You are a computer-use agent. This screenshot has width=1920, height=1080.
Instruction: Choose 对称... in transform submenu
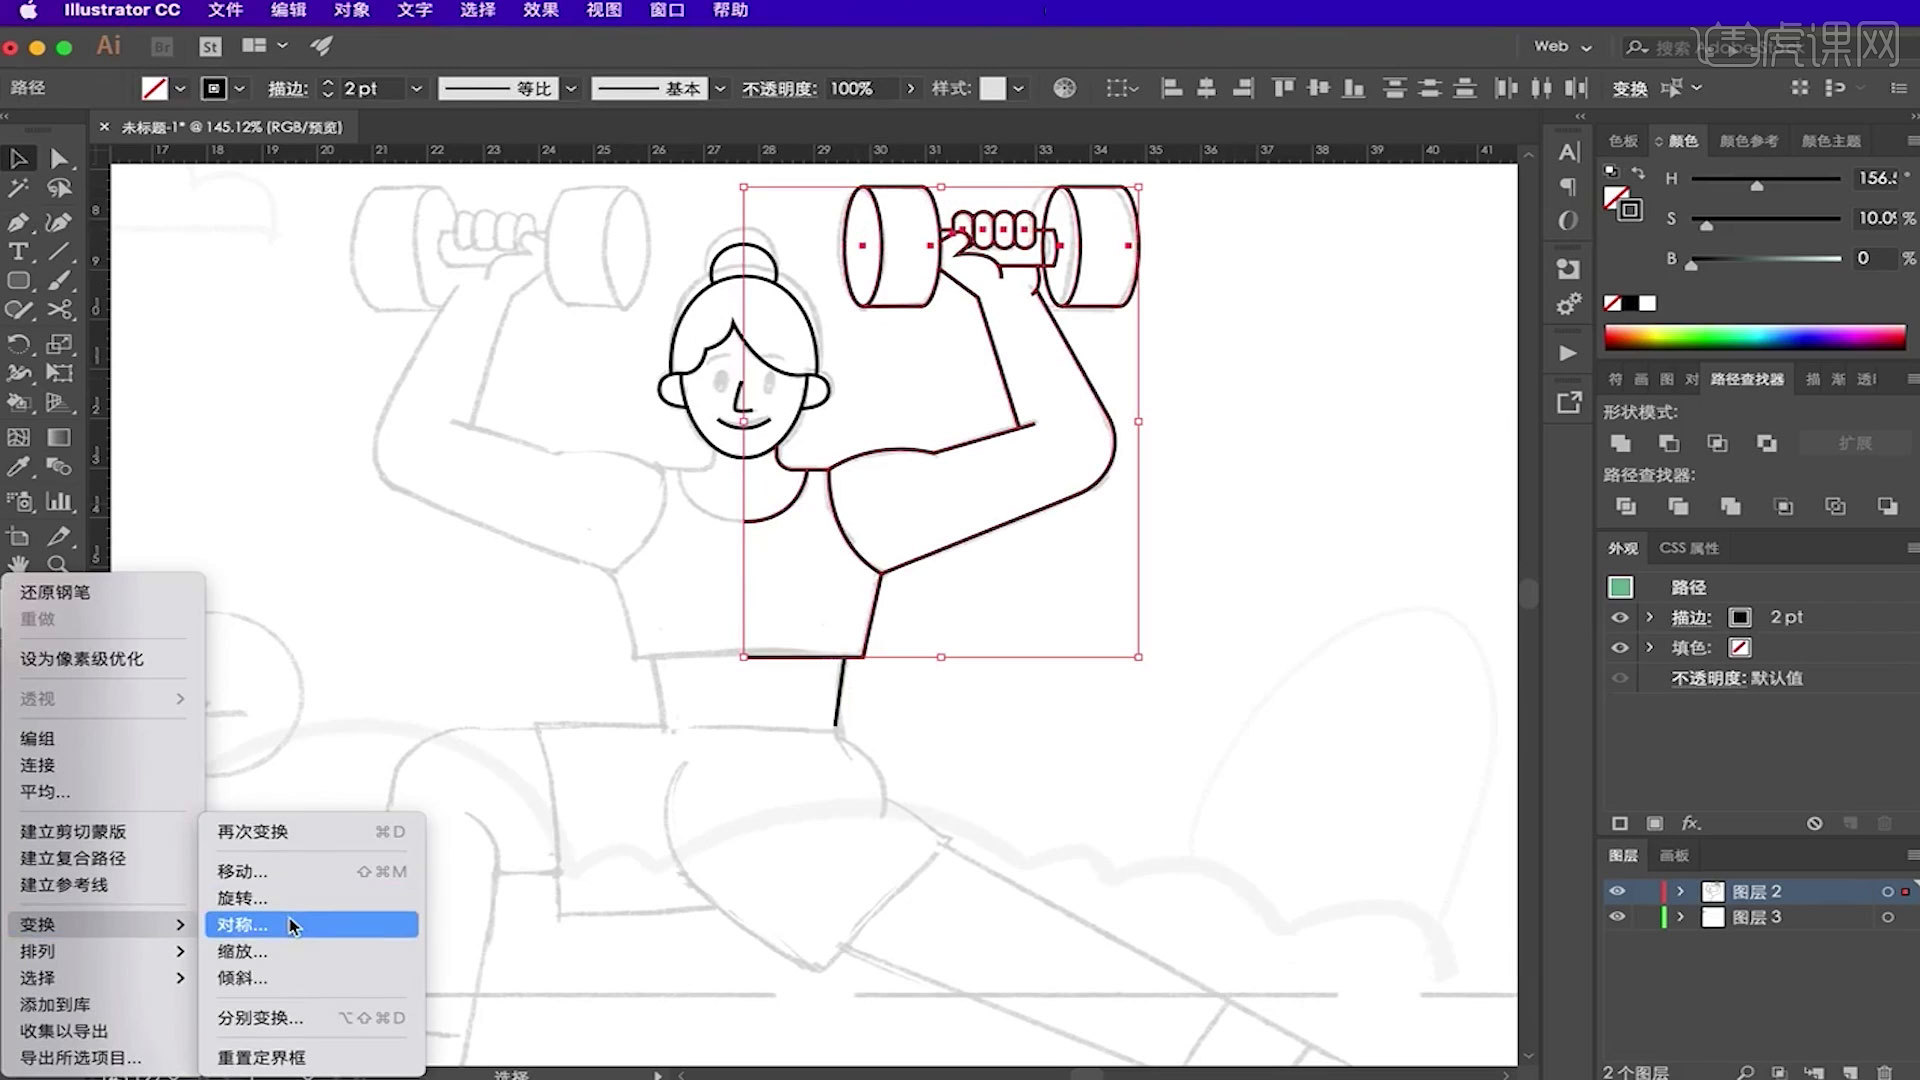point(311,925)
